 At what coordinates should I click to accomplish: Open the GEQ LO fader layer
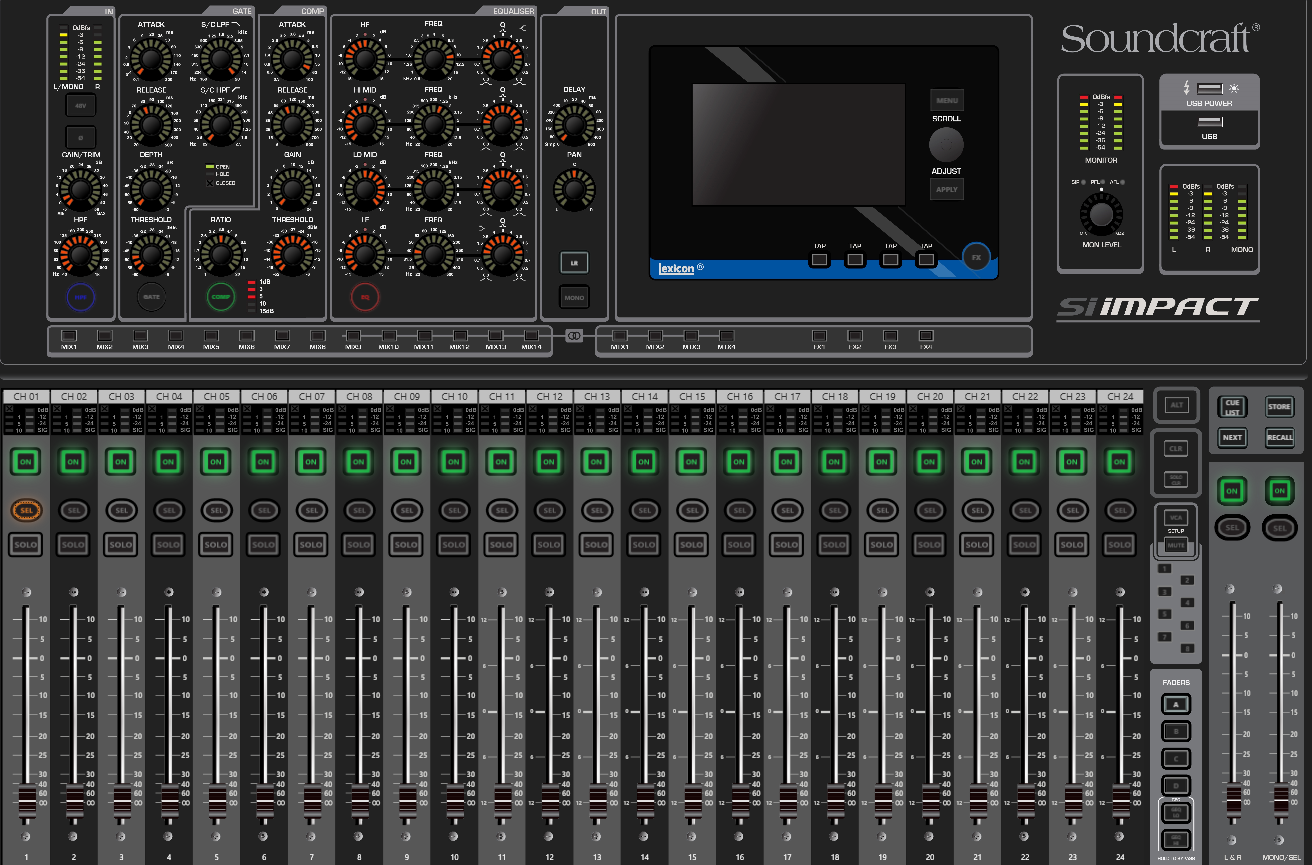coord(1176,814)
